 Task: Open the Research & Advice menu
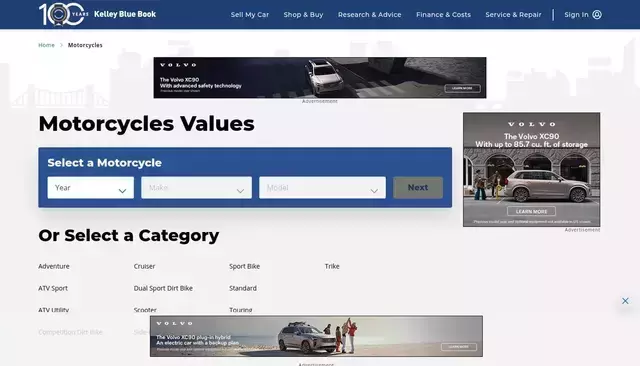point(369,15)
